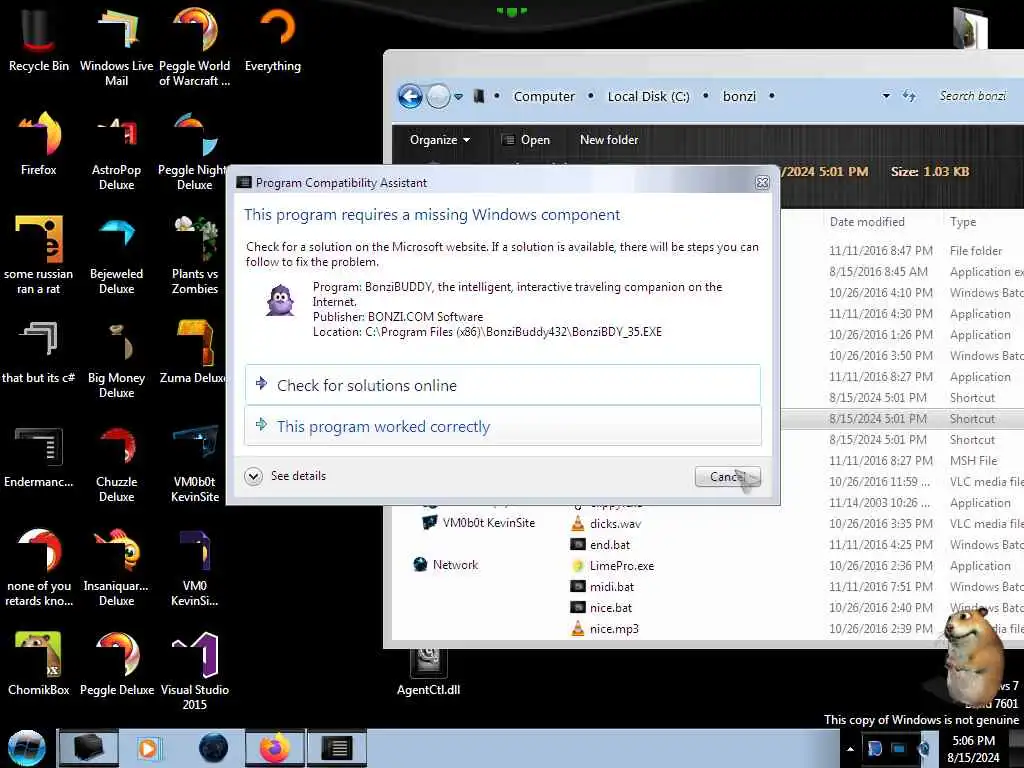Open the Recycle Bin desktop icon
Image resolution: width=1024 pixels, height=768 pixels.
click(x=39, y=39)
